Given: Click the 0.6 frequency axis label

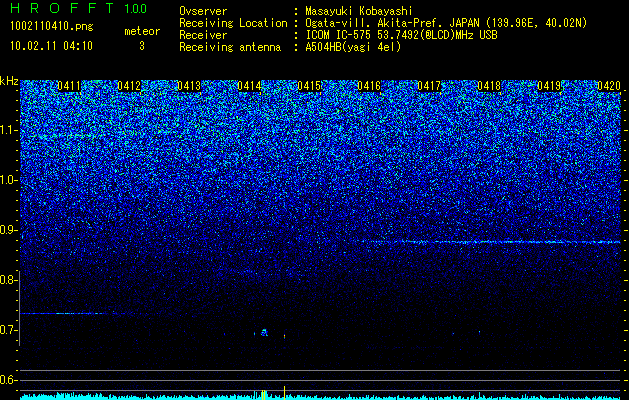Looking at the screenshot, I should (x=8, y=380).
